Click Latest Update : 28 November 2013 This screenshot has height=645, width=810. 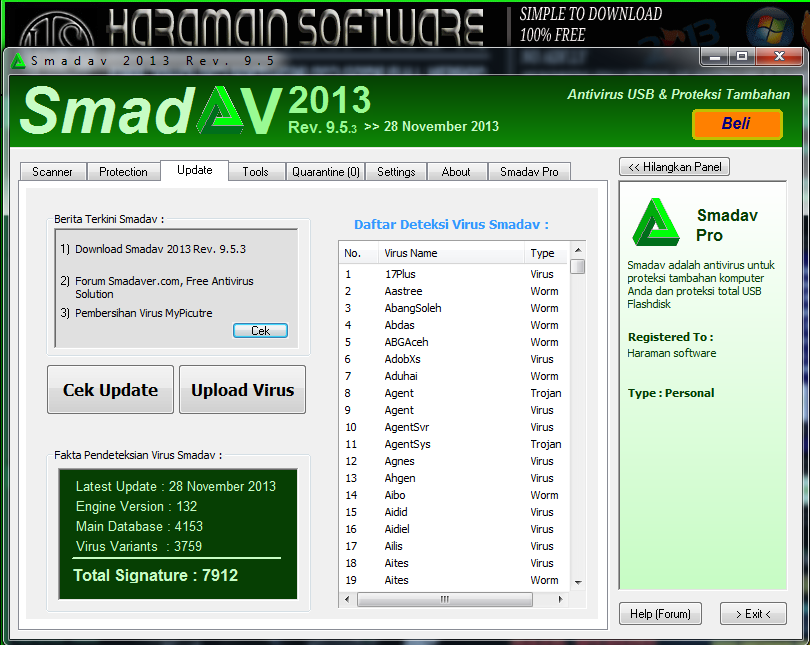[x=176, y=486]
